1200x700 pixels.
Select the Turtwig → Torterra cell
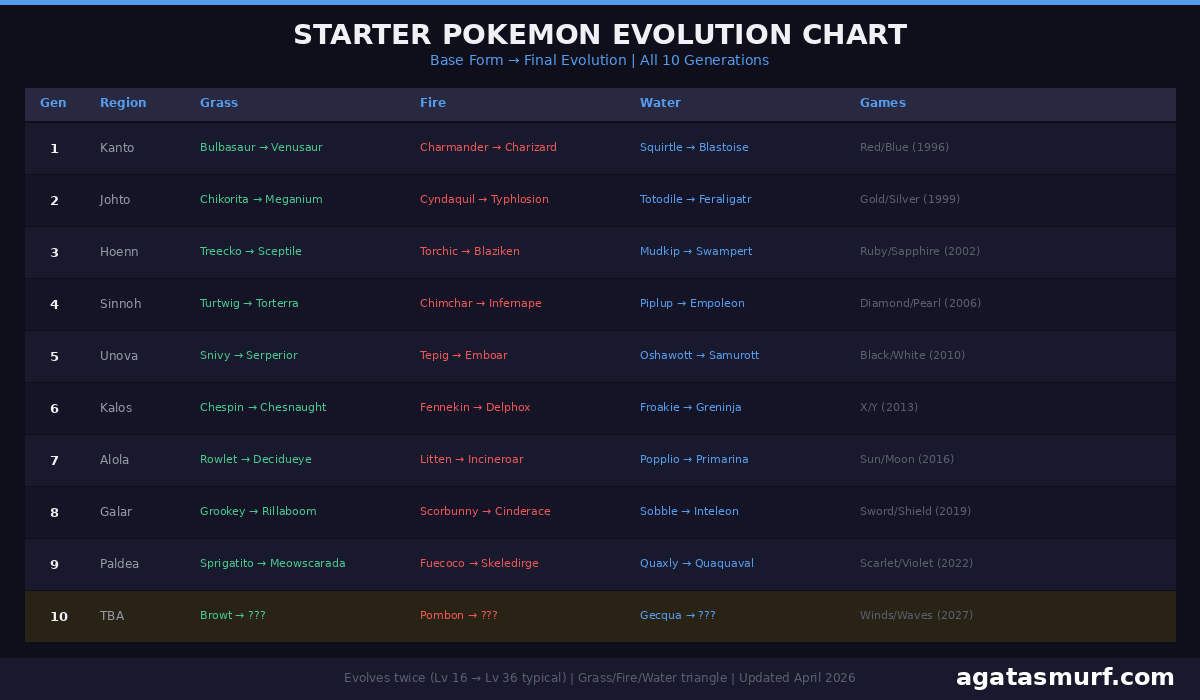249,304
